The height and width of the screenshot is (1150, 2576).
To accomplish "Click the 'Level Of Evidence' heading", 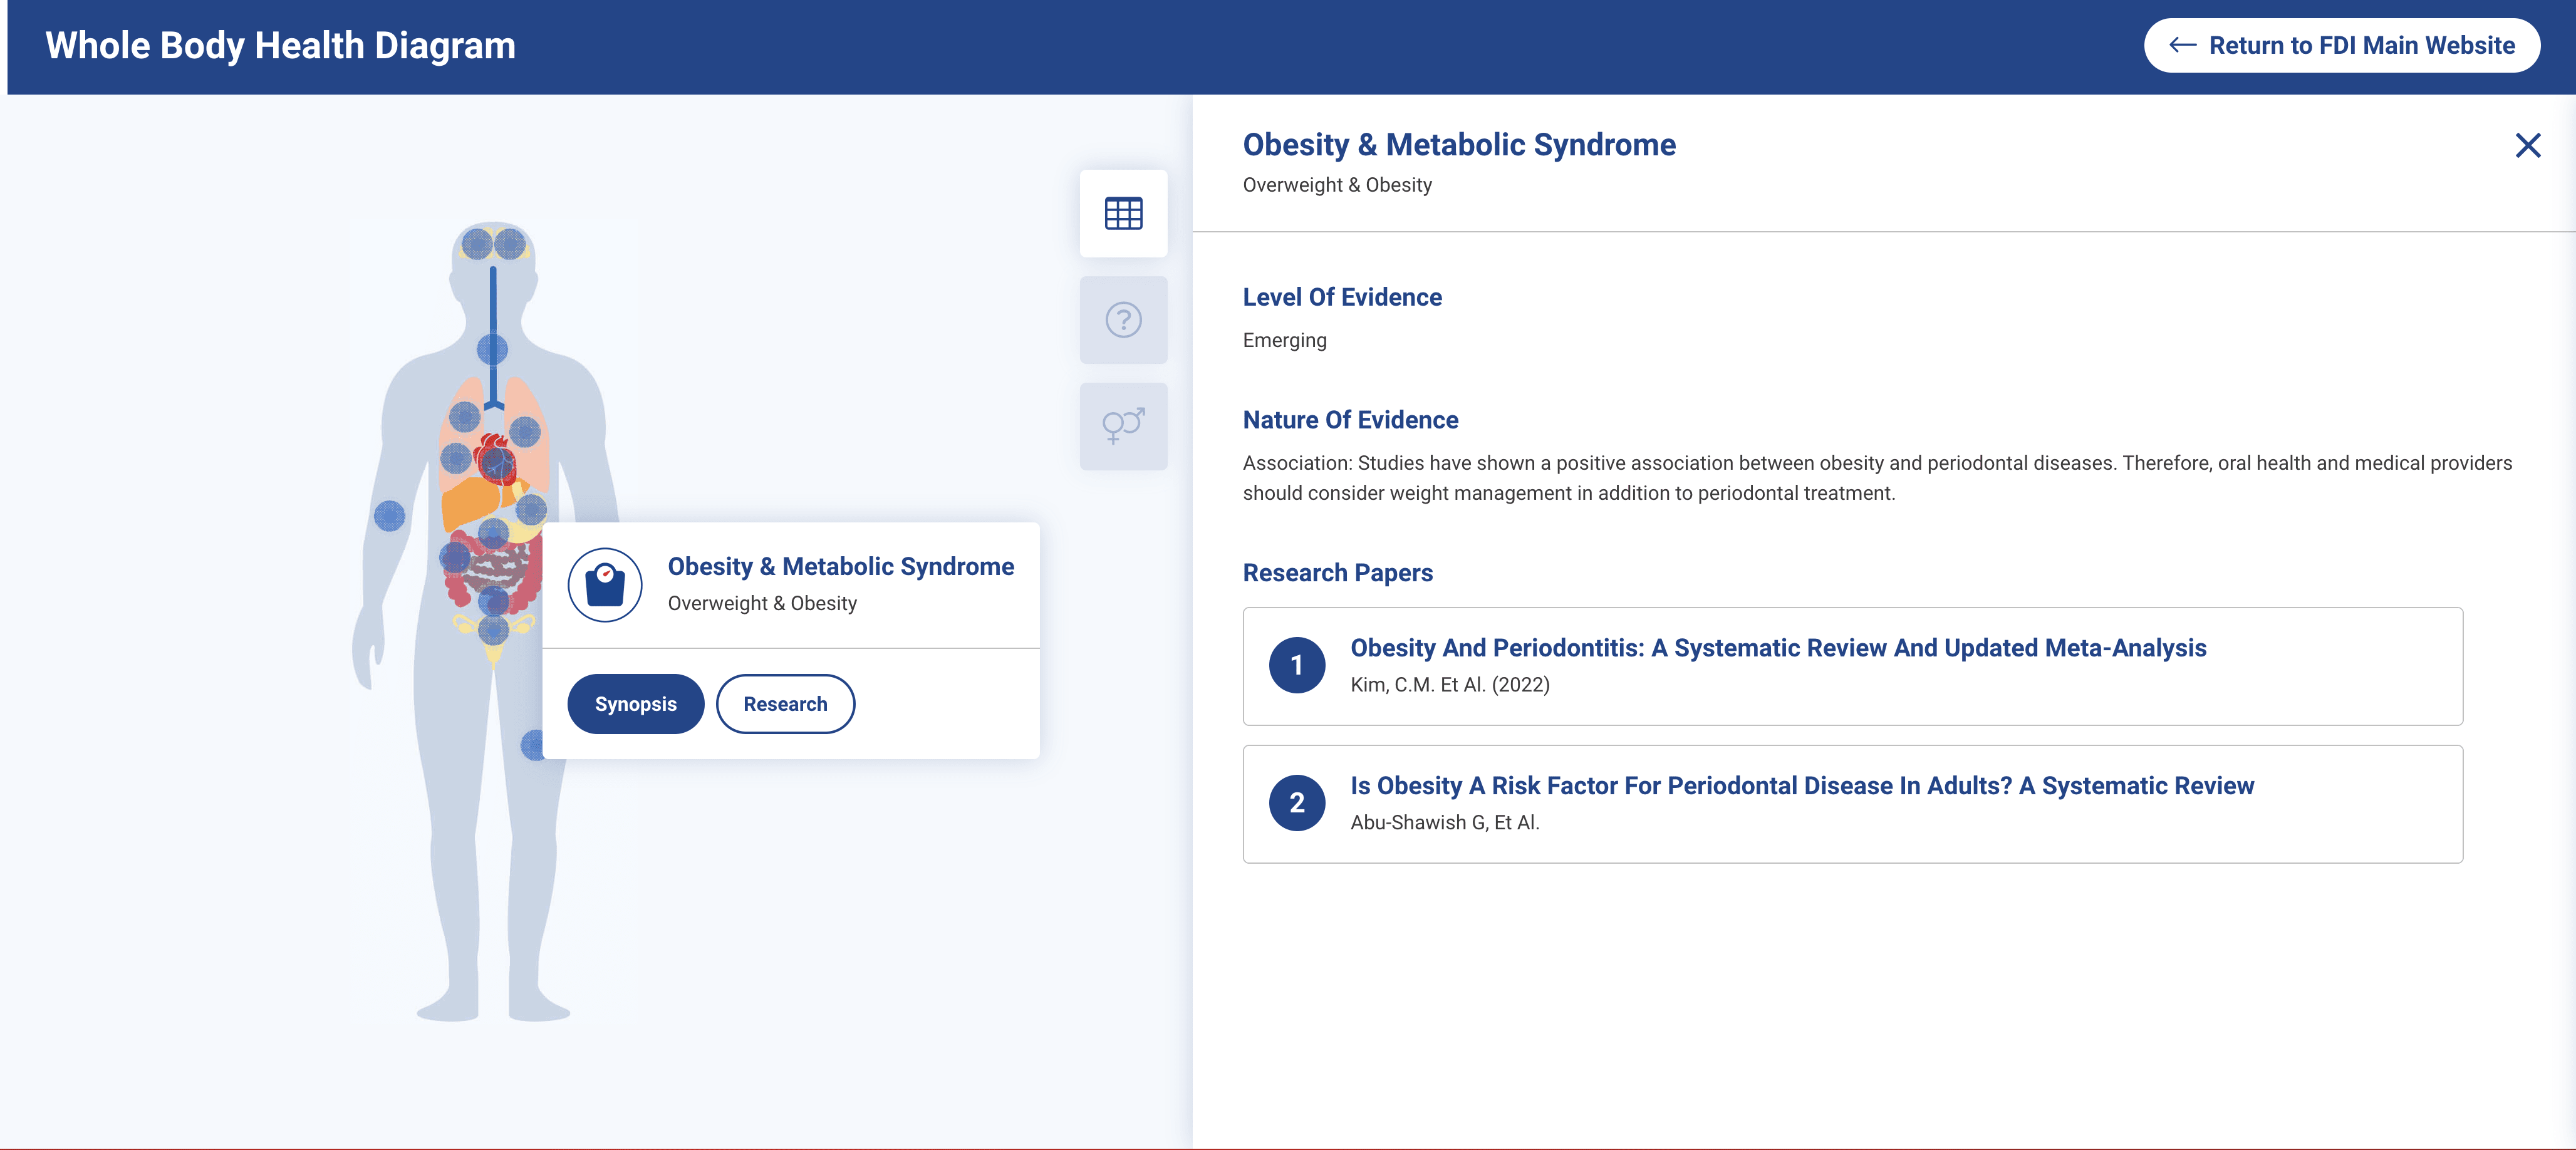I will tap(1341, 297).
